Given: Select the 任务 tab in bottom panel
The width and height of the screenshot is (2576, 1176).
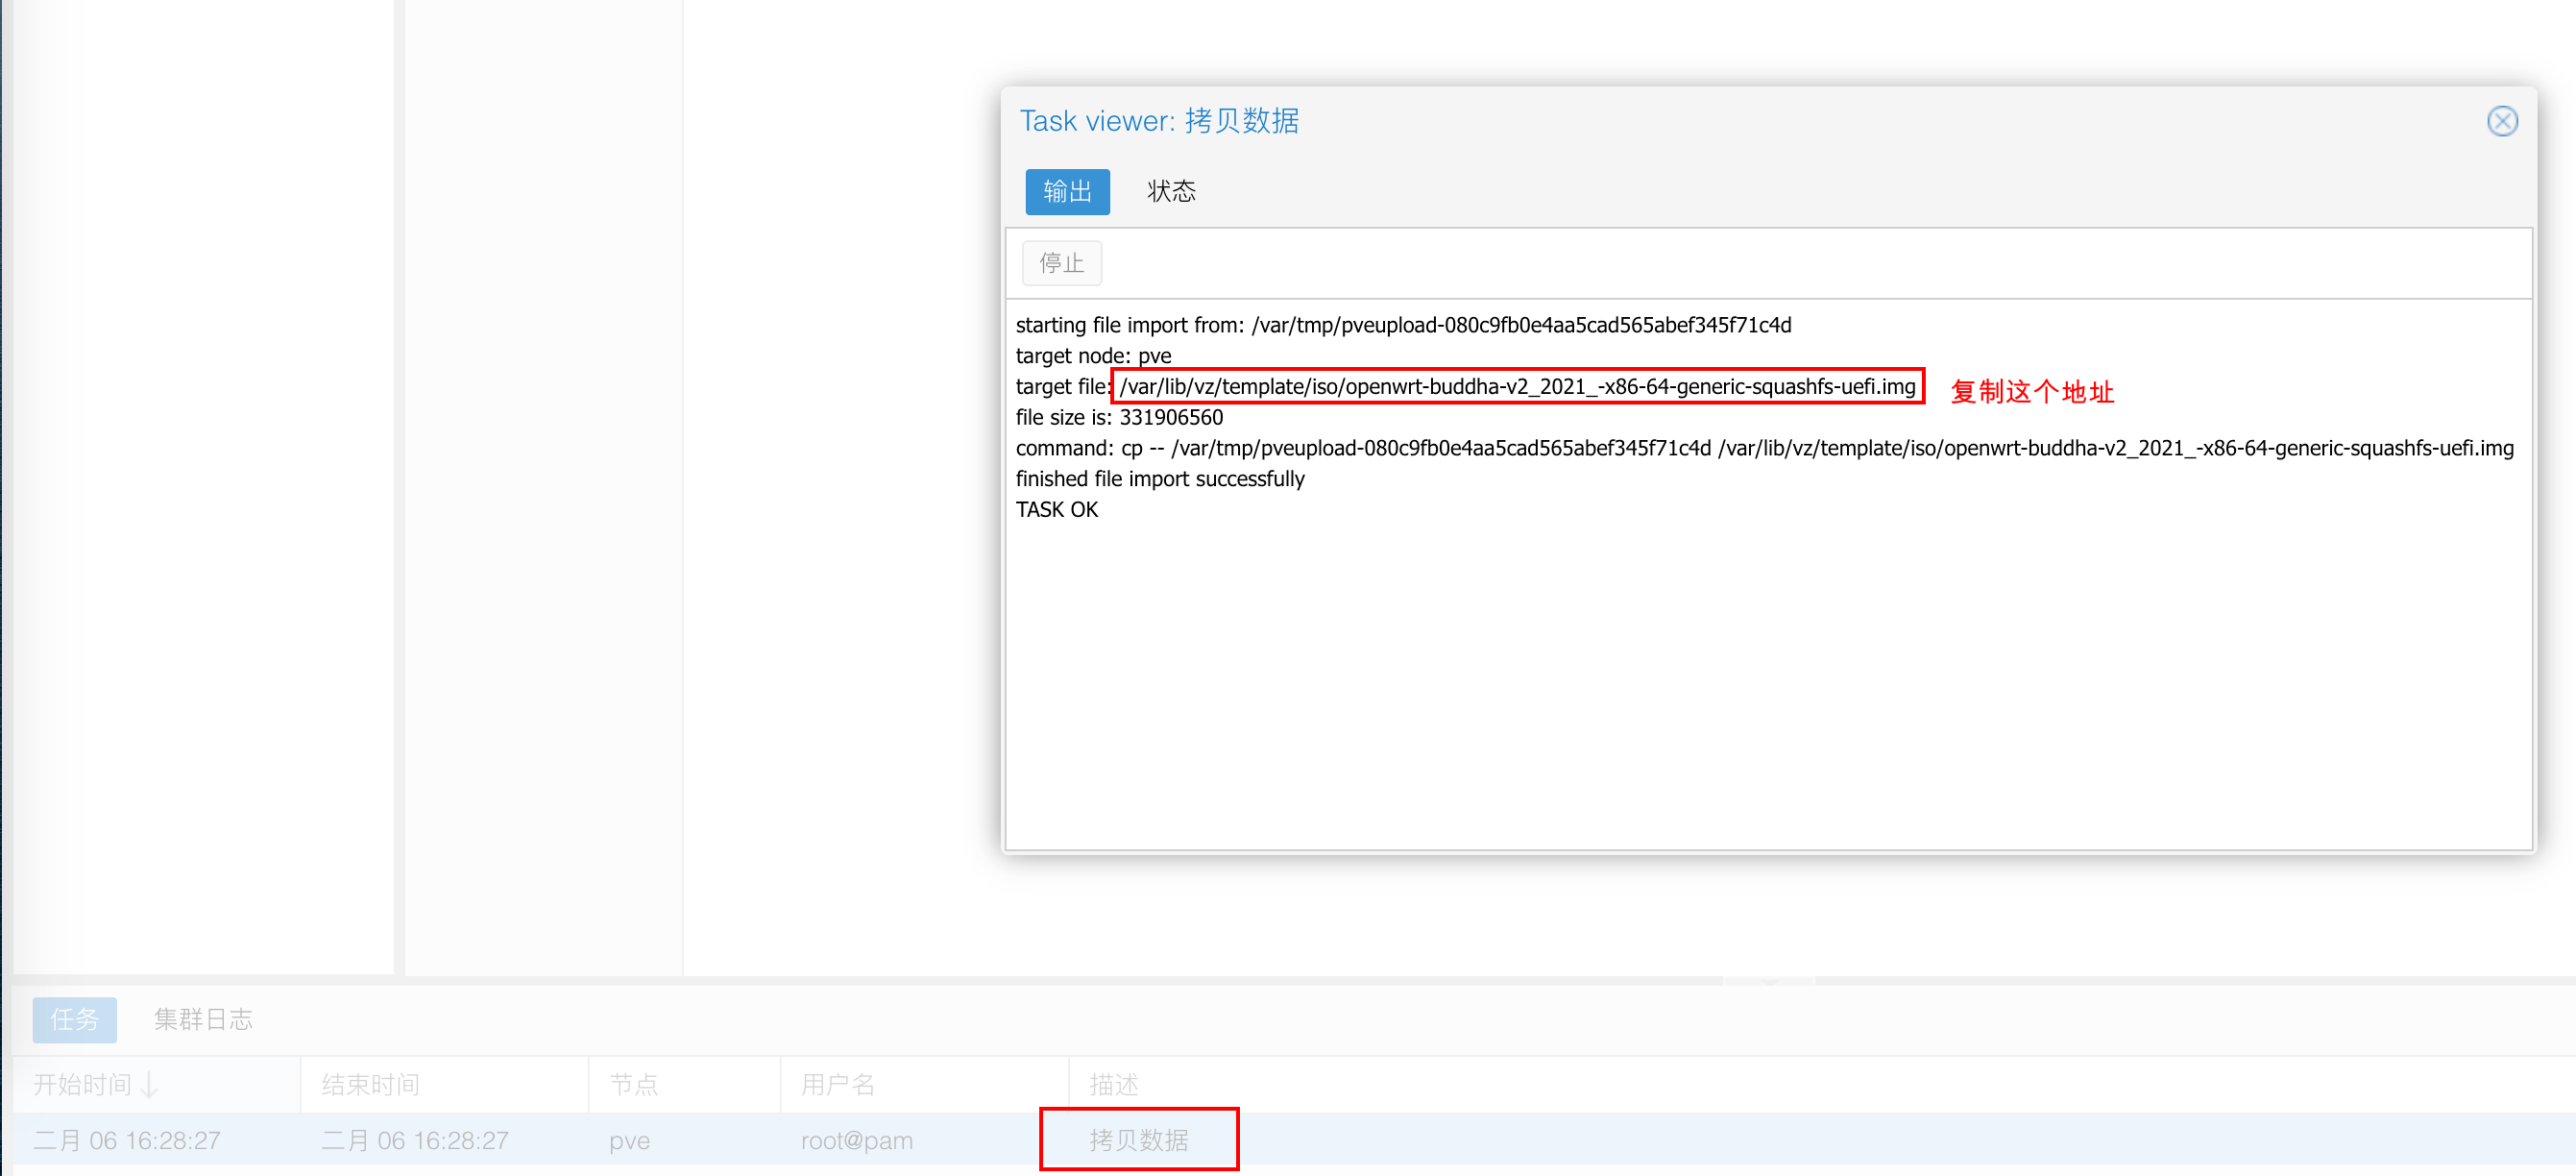Looking at the screenshot, I should pos(74,1019).
